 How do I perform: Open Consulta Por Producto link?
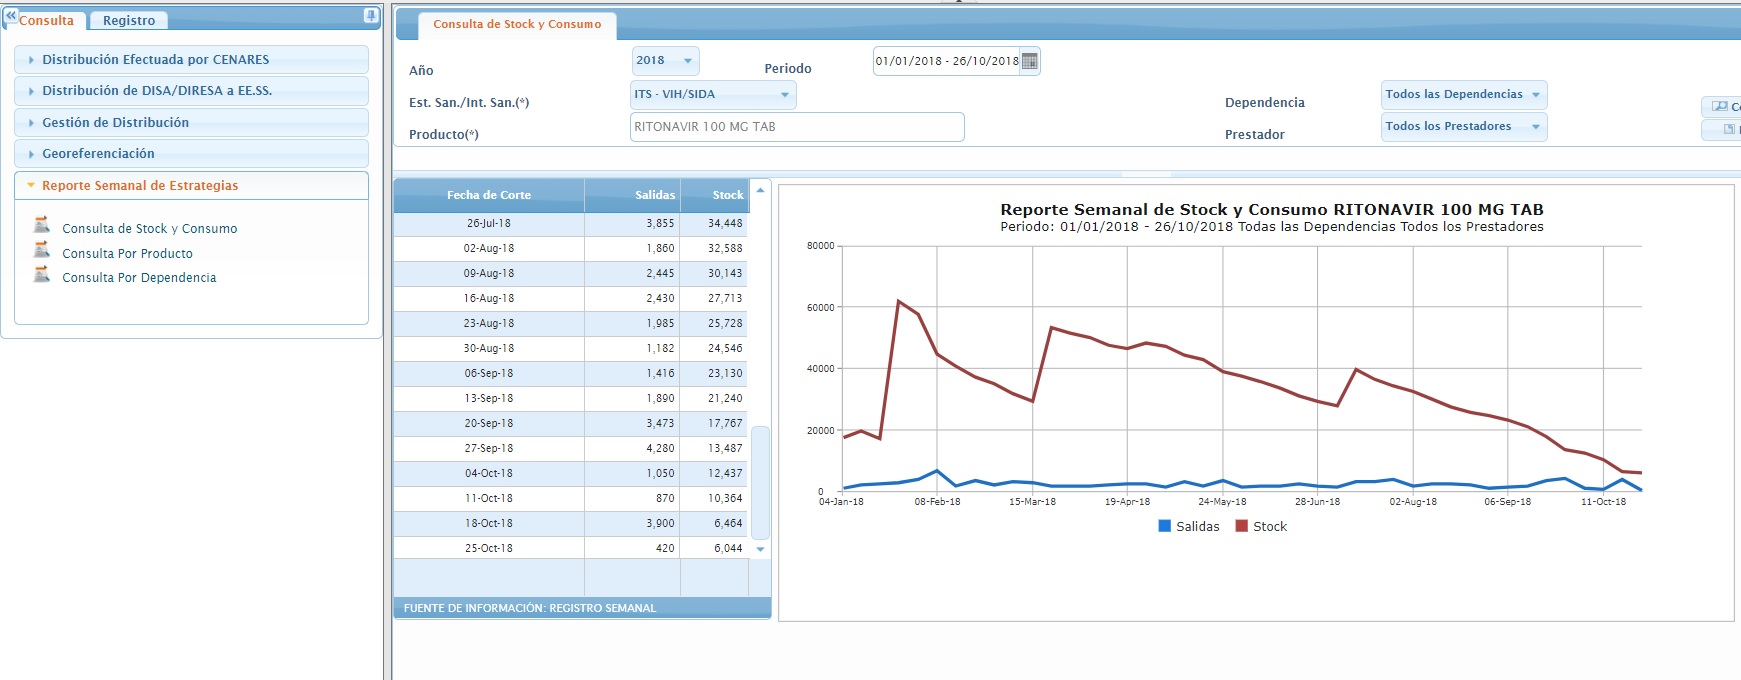[127, 254]
